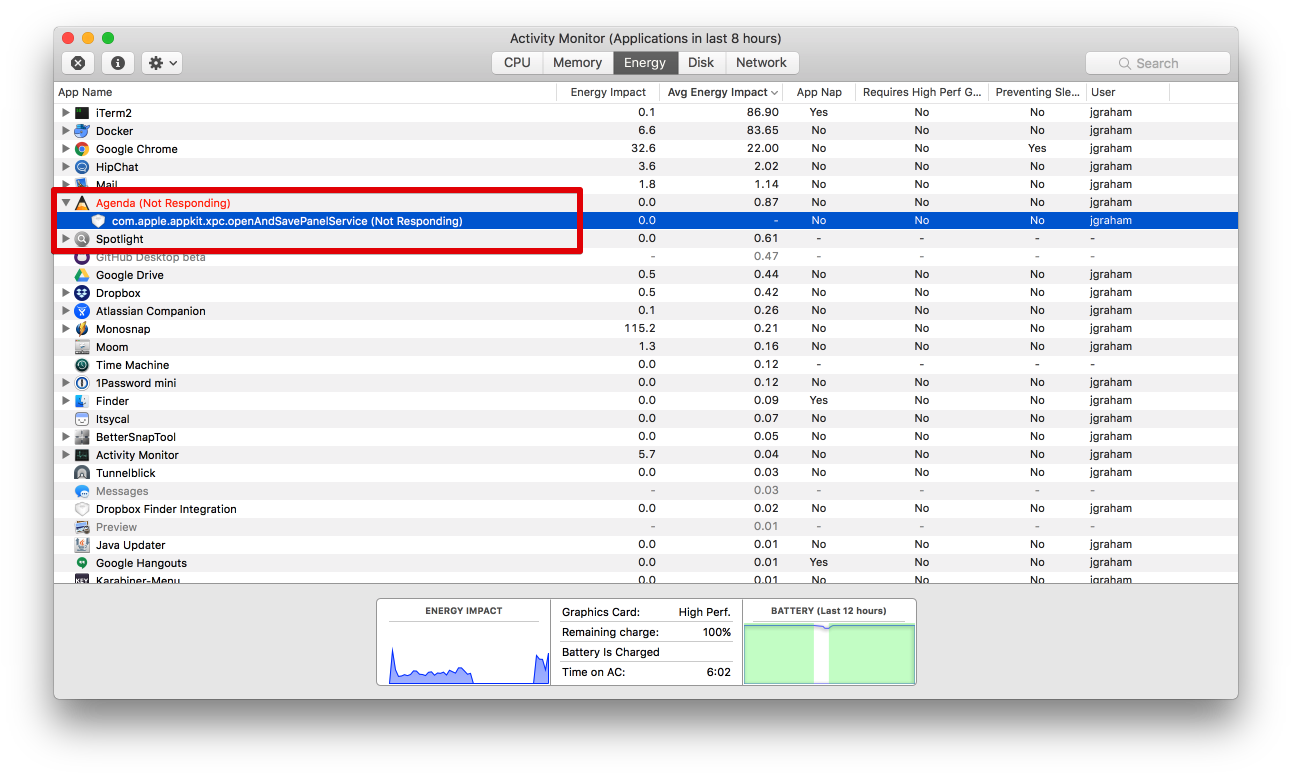Expand the iTerm2 process group
Viewport: 1291px width, 773px height.
pos(66,113)
